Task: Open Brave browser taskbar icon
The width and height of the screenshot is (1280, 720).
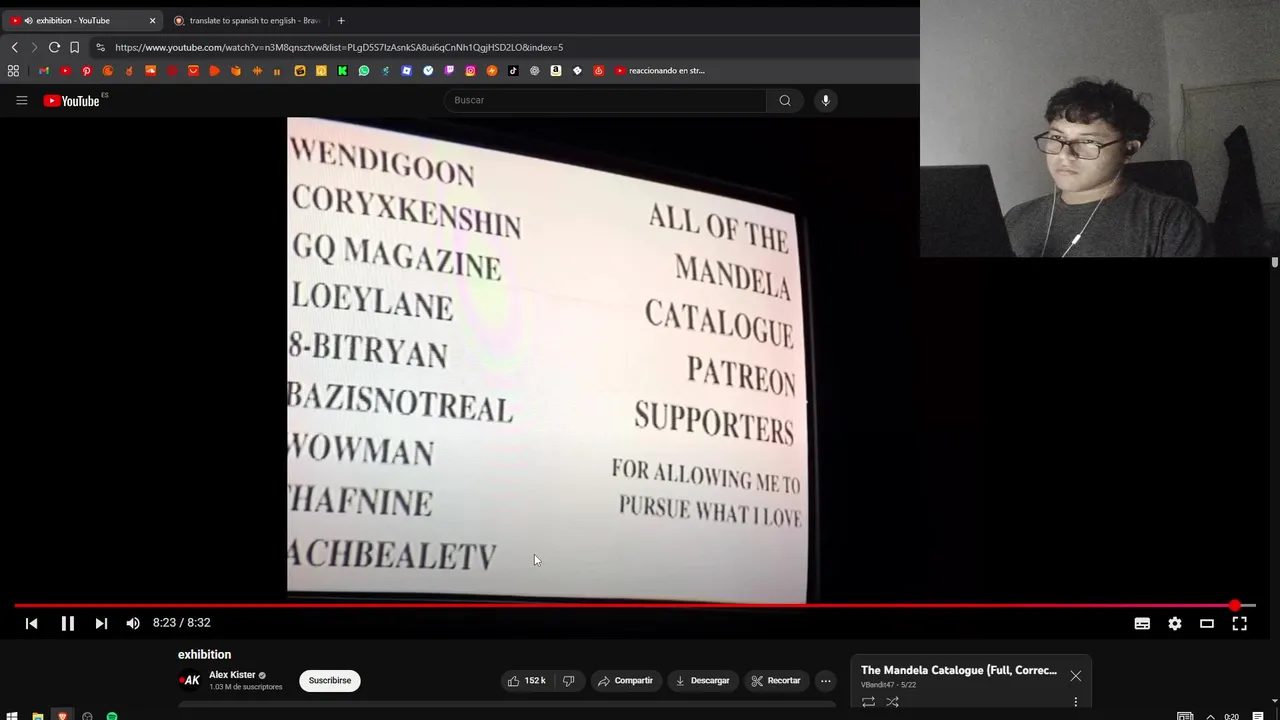Action: (x=62, y=716)
